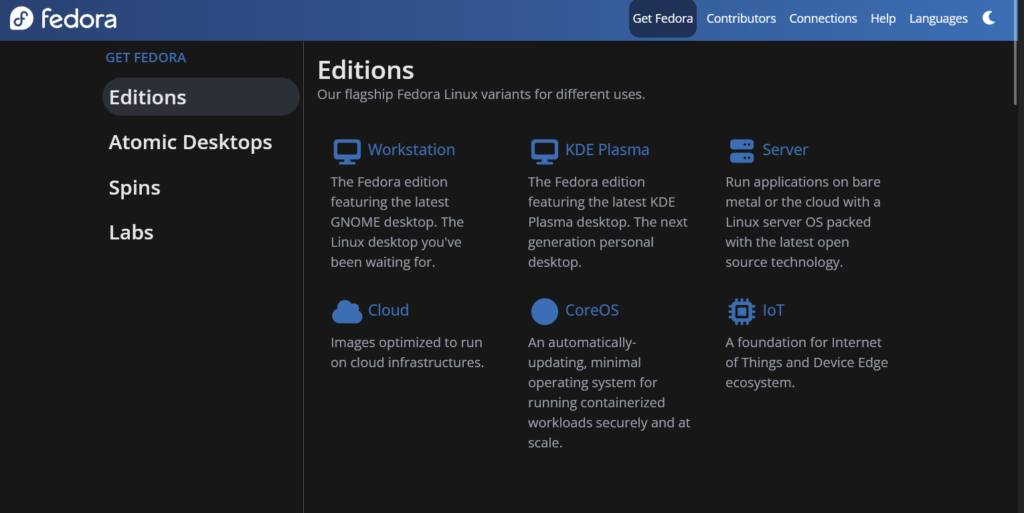Open the Get Fedora menu

662,18
